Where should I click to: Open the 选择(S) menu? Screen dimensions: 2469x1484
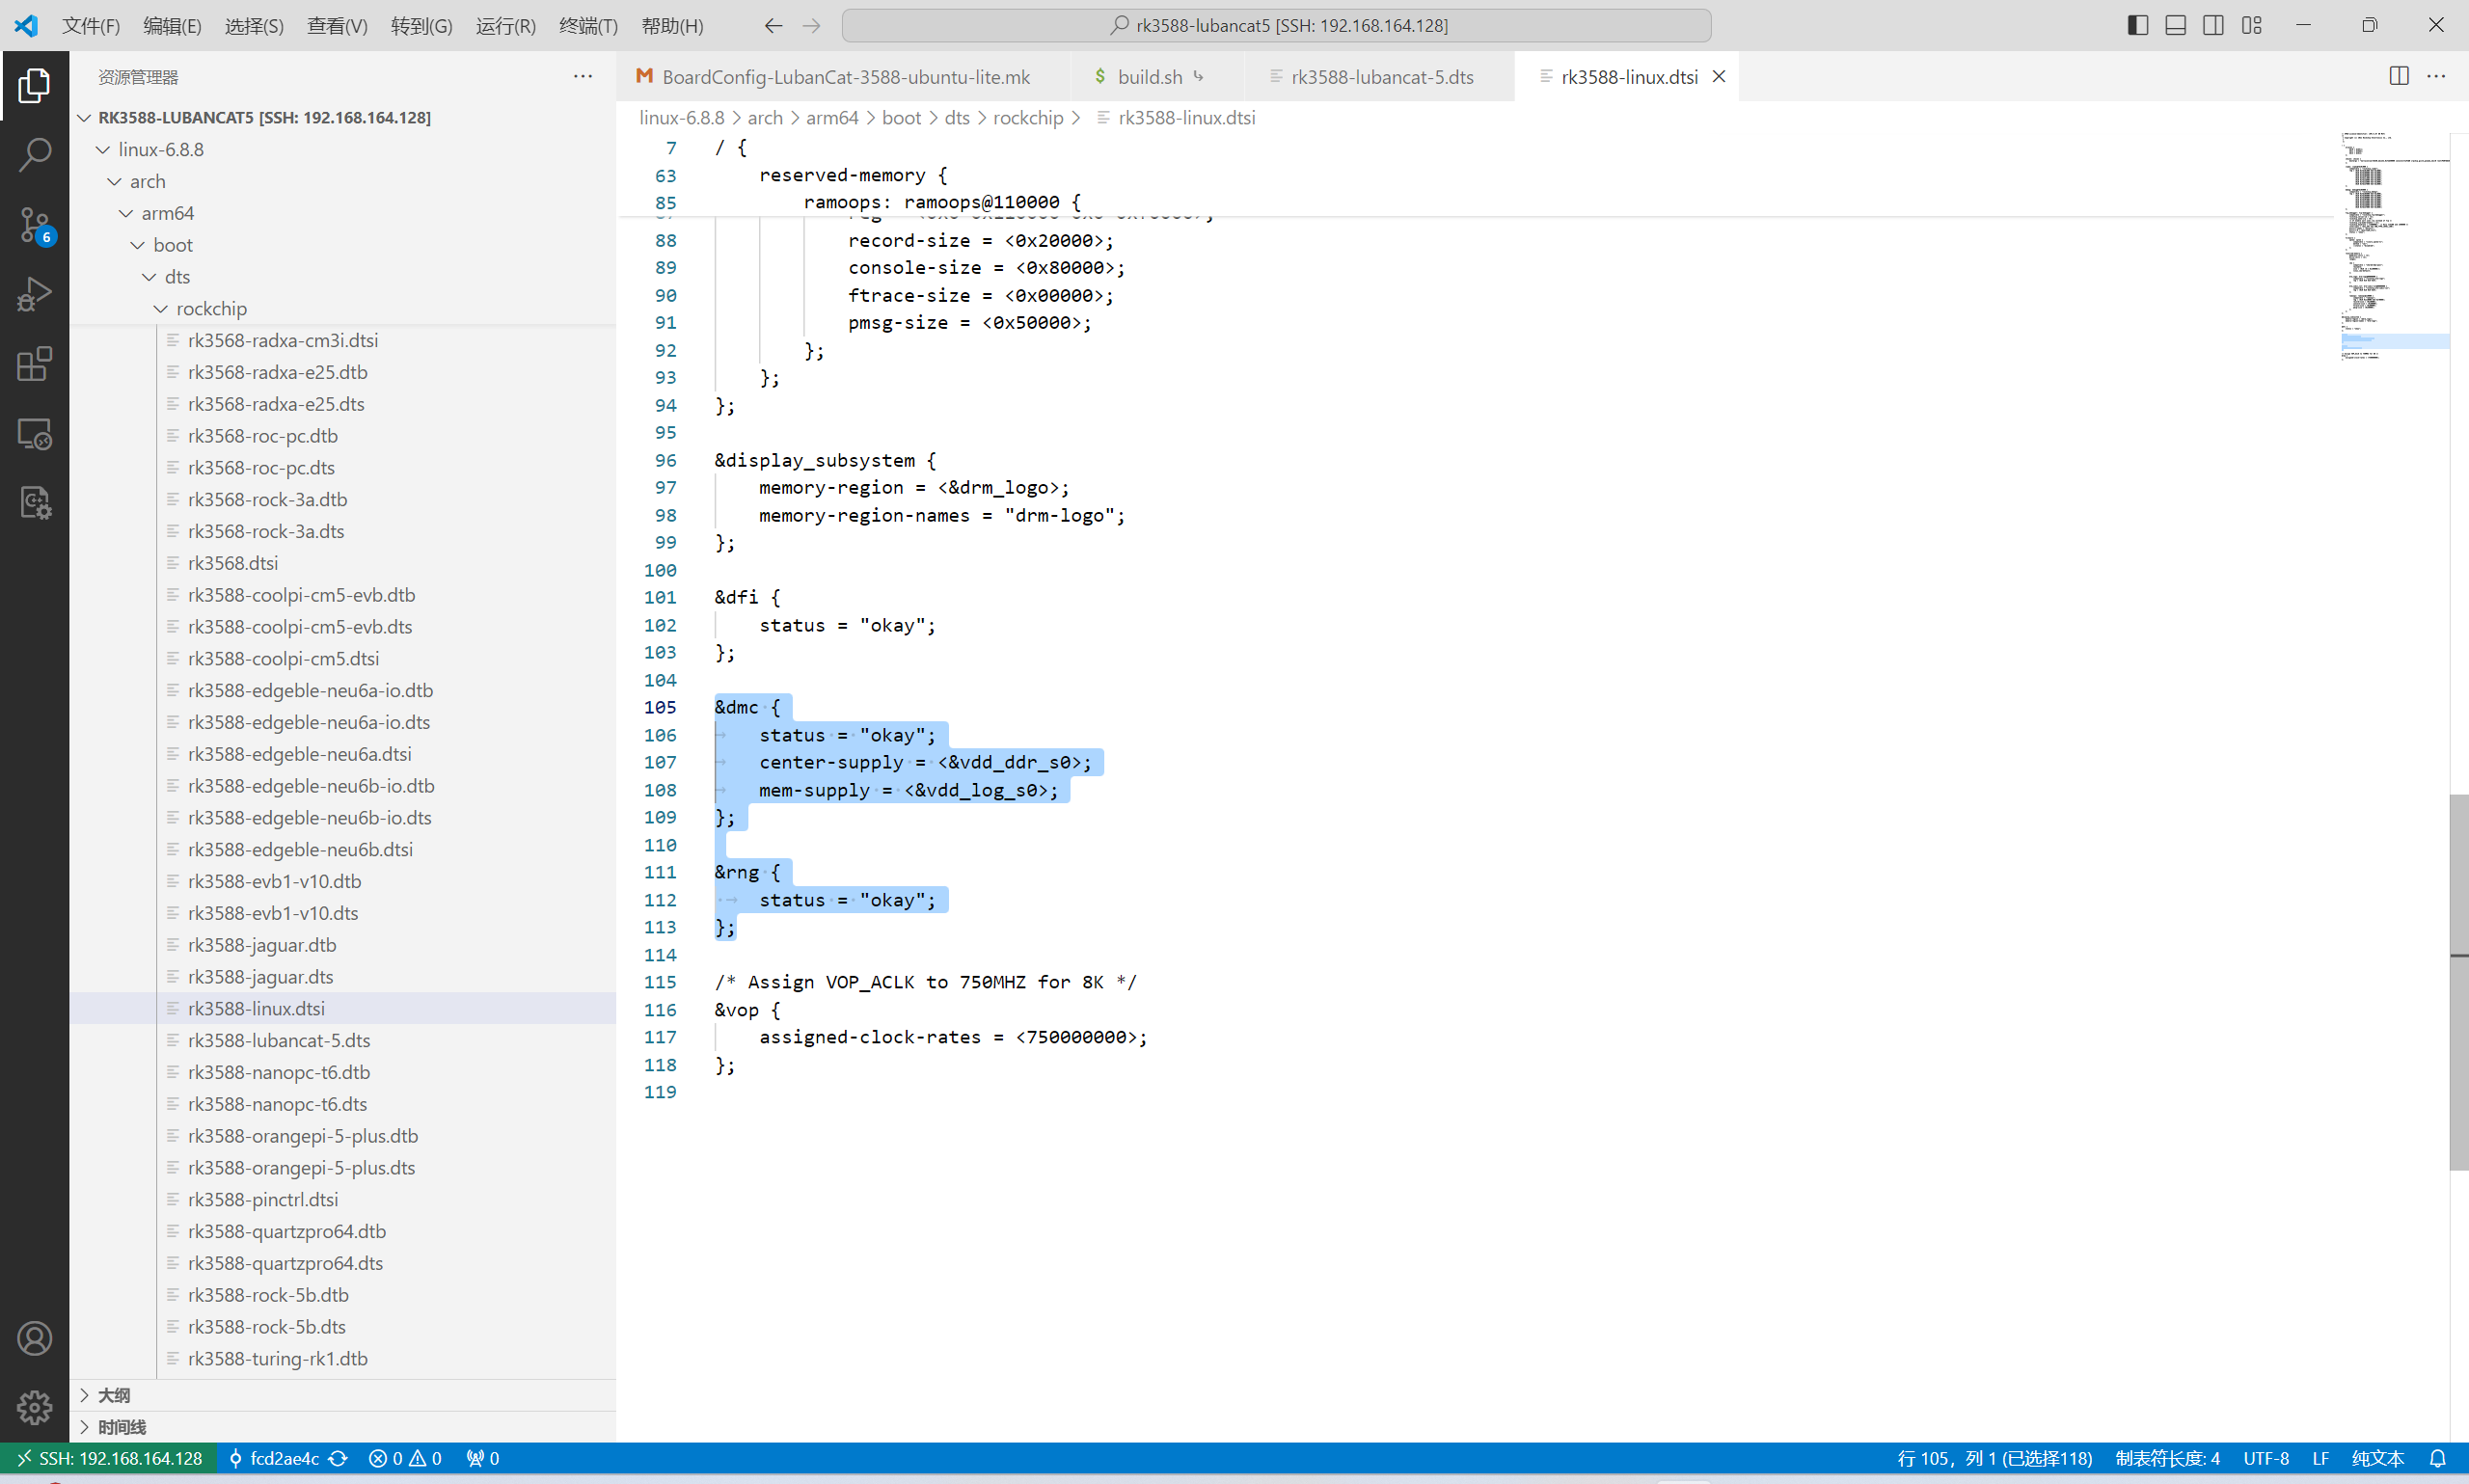point(254,26)
